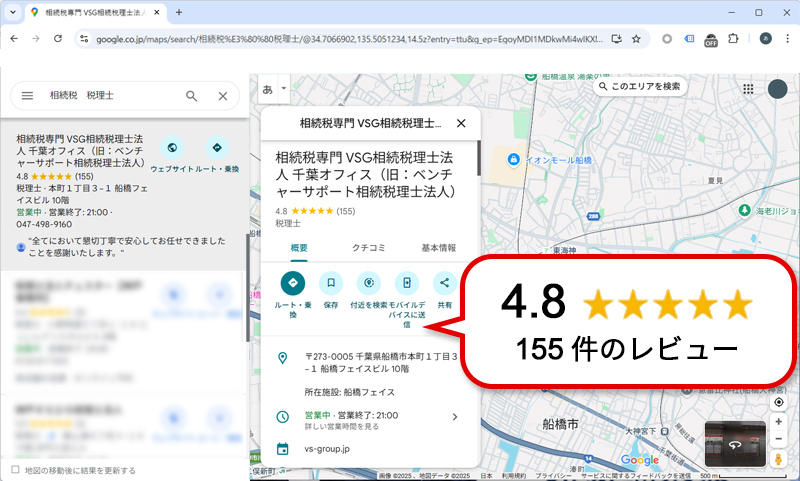Reload the page with the refresh icon

58,39
